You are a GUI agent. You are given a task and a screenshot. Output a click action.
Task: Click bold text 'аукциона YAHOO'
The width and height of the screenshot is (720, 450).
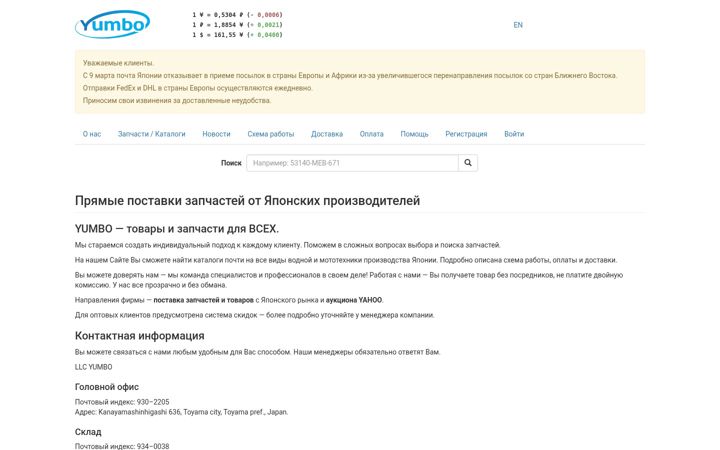354,300
